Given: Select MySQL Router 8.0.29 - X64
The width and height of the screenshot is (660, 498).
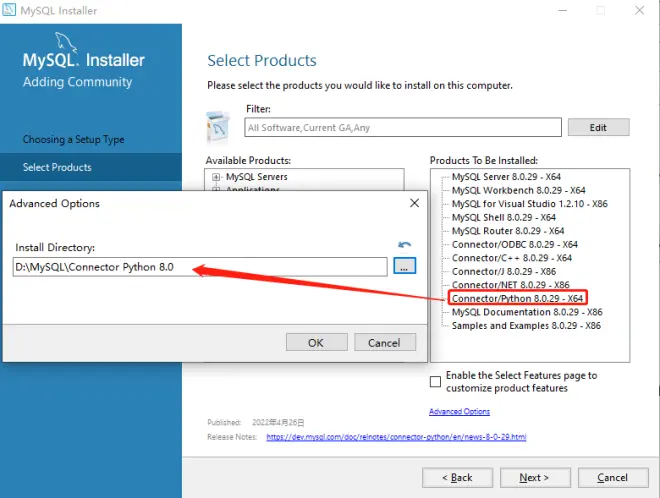Looking at the screenshot, I should 508,231.
